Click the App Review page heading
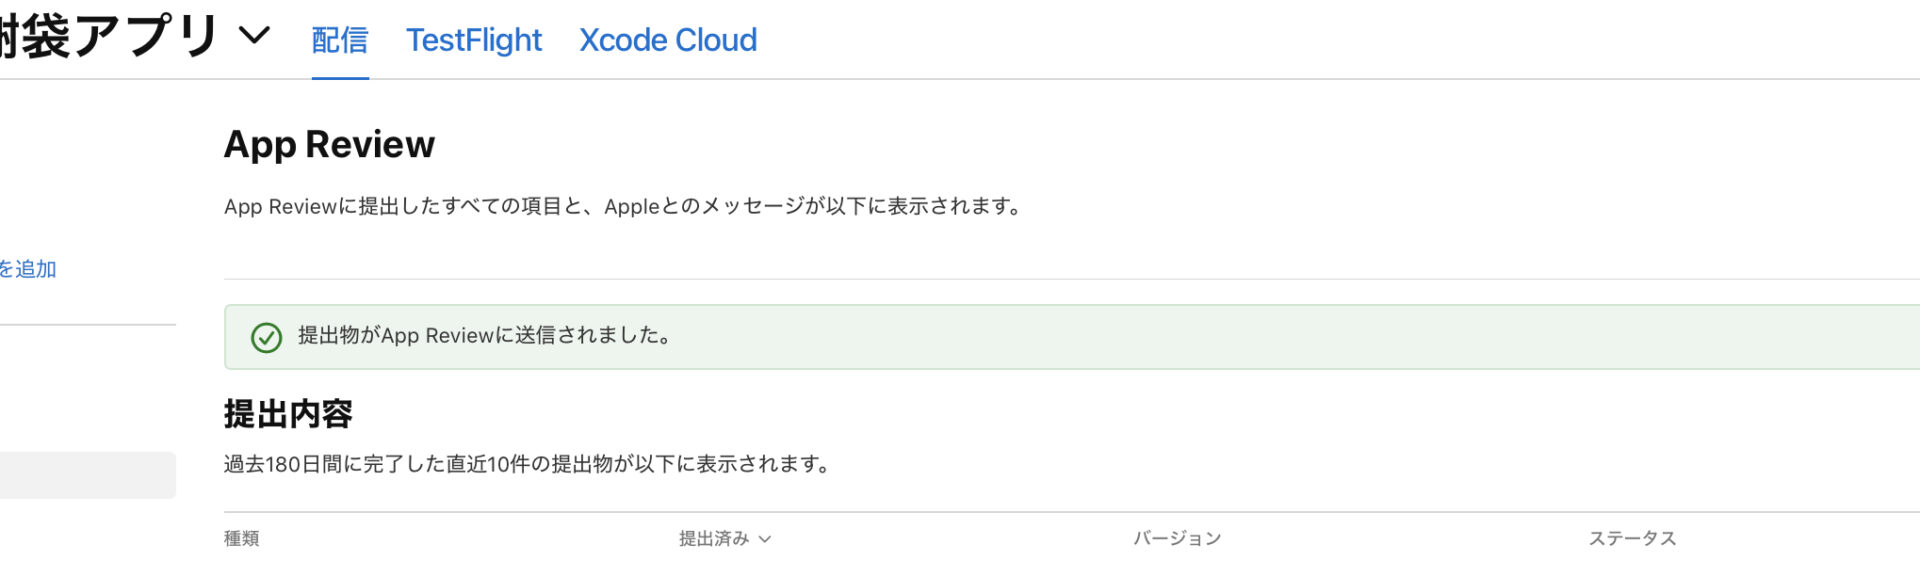Image resolution: width=1920 pixels, height=561 pixels. pyautogui.click(x=329, y=144)
